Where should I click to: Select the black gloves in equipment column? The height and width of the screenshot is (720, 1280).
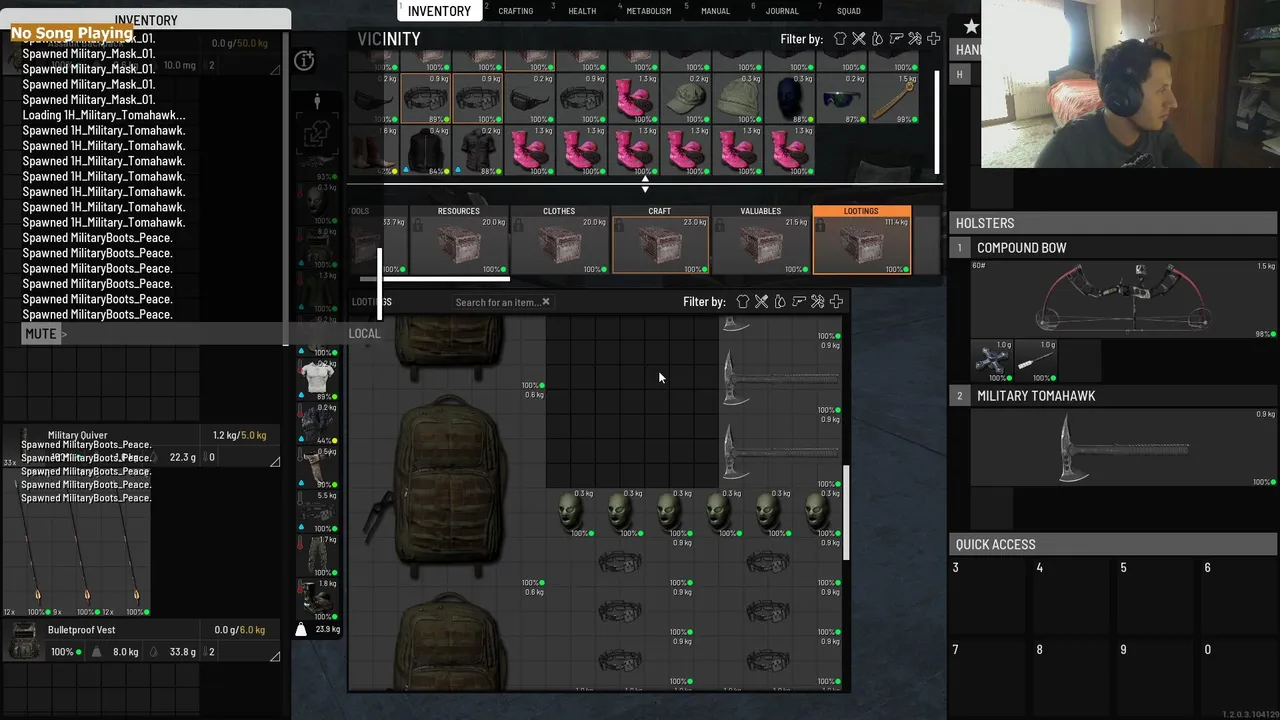[318, 422]
